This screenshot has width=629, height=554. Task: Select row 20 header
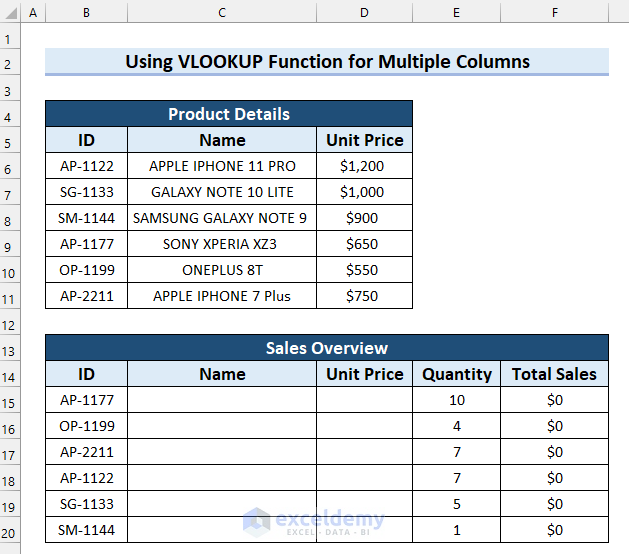10,530
